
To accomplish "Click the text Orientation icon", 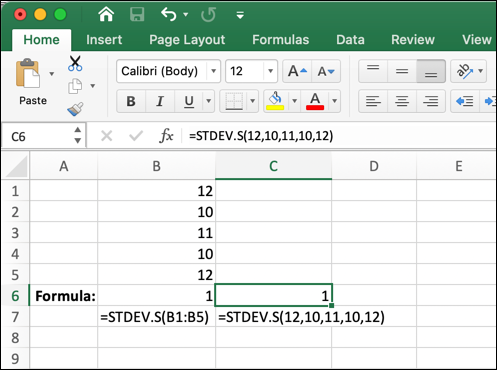I will tap(464, 71).
